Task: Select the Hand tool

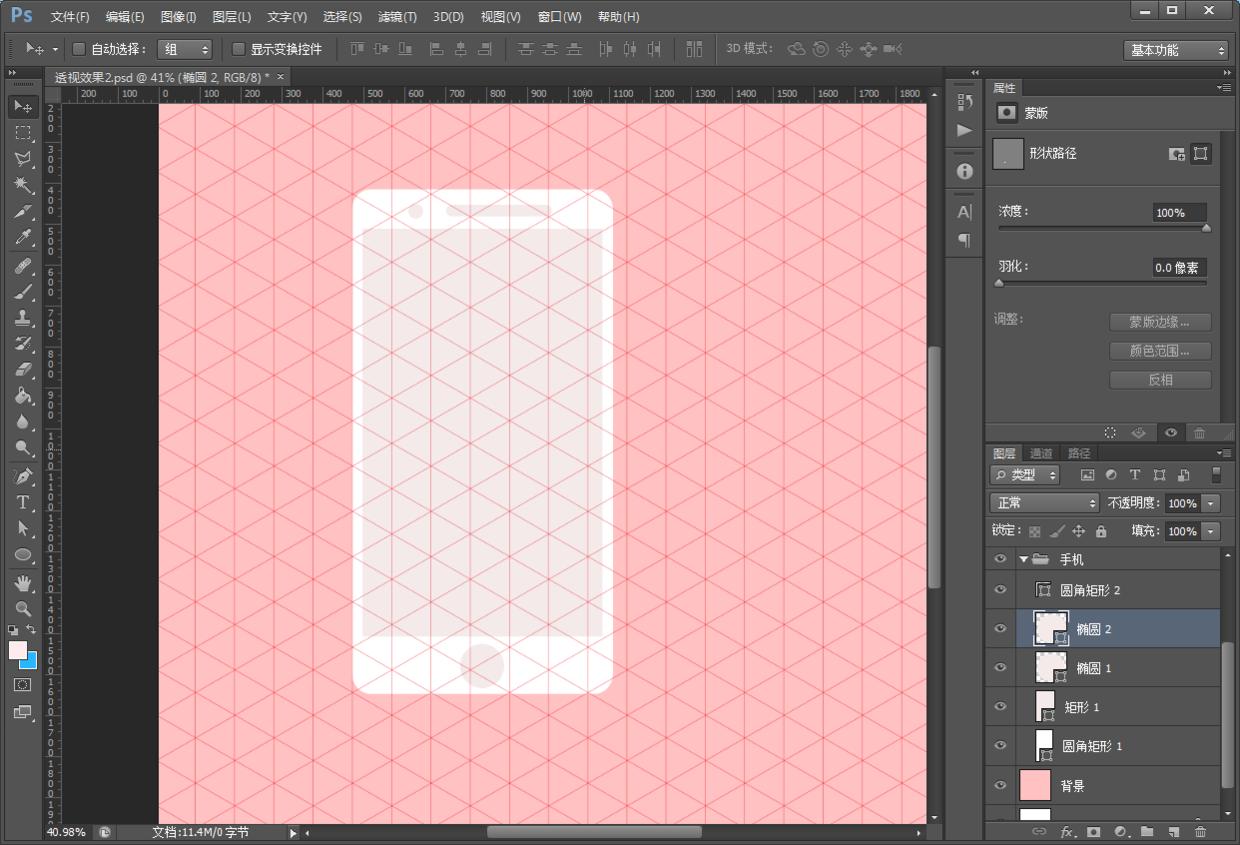Action: coord(23,582)
